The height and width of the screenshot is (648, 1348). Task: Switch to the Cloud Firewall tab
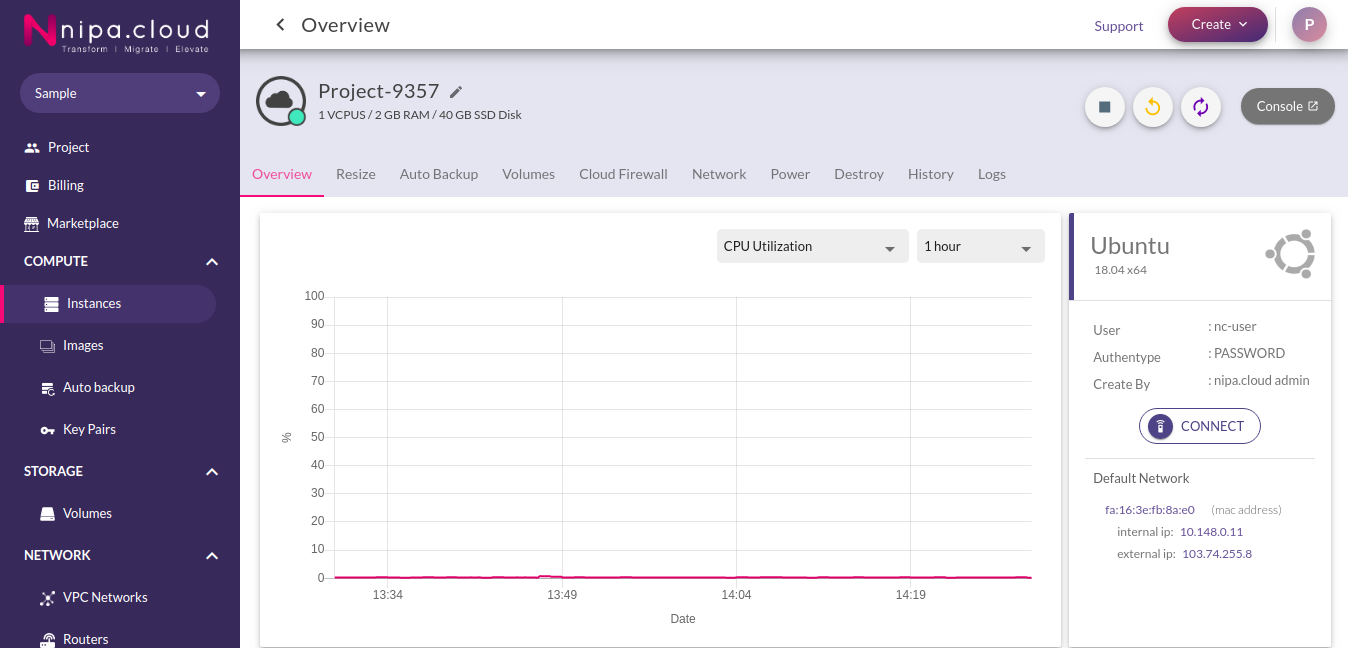(623, 174)
